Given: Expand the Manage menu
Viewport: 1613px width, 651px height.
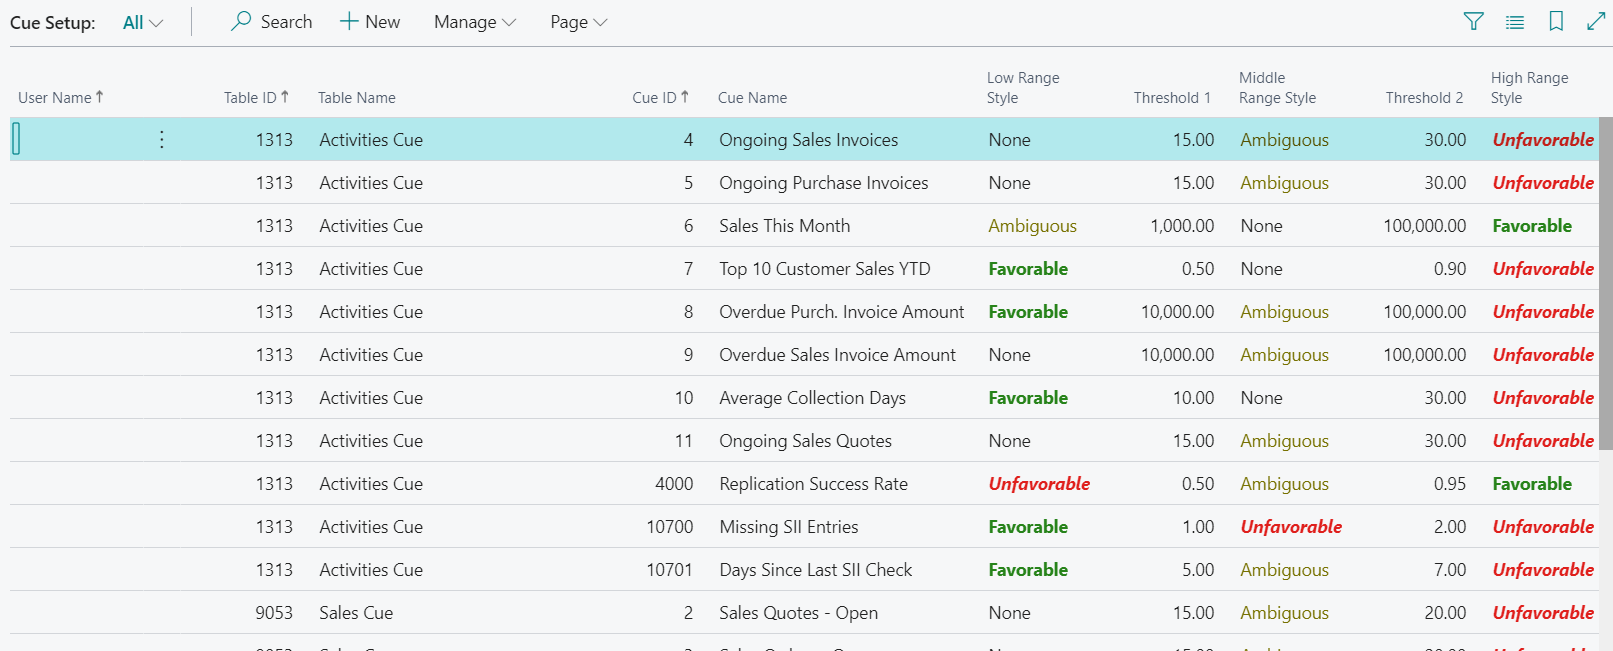Looking at the screenshot, I should click(474, 22).
